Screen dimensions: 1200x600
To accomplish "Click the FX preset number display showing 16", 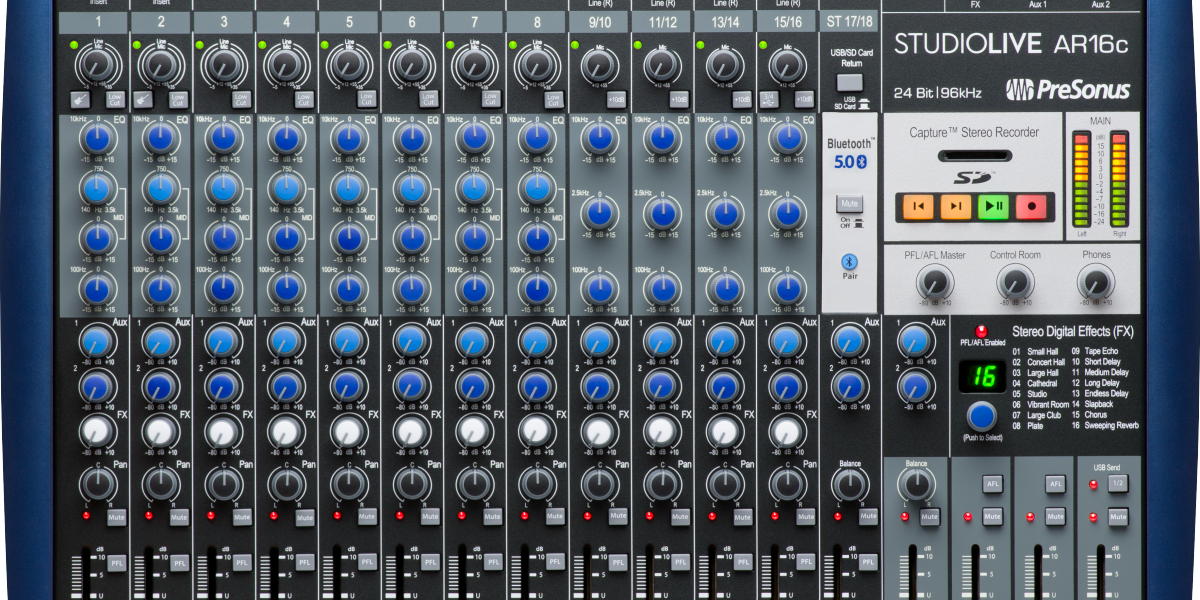I will click(x=984, y=377).
